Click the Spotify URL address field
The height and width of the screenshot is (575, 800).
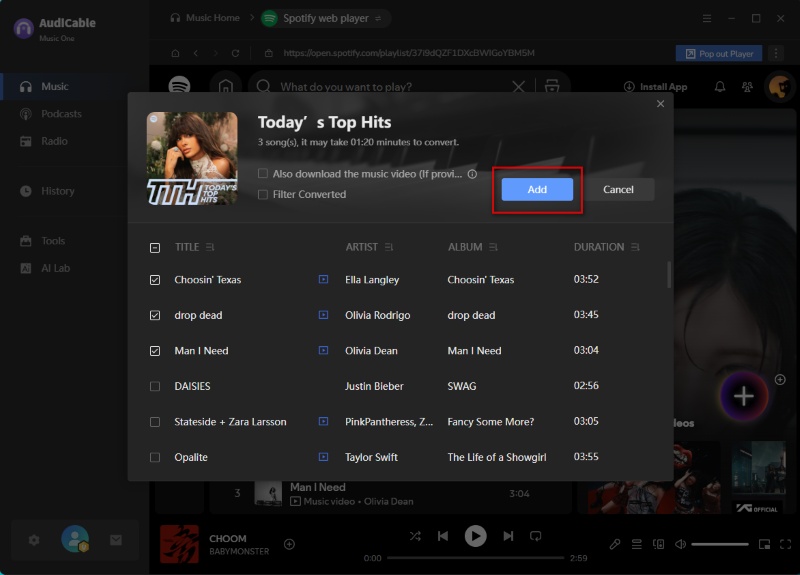(409, 53)
